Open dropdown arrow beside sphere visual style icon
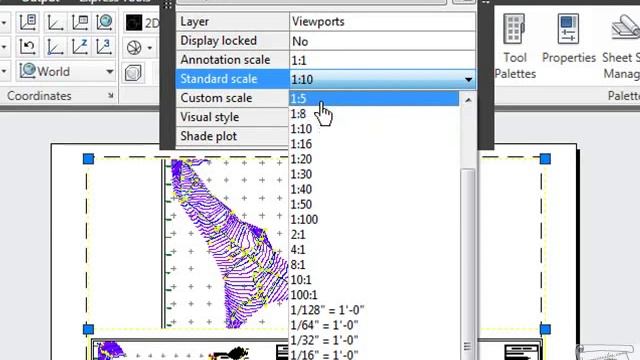The image size is (640, 360). click(x=150, y=48)
